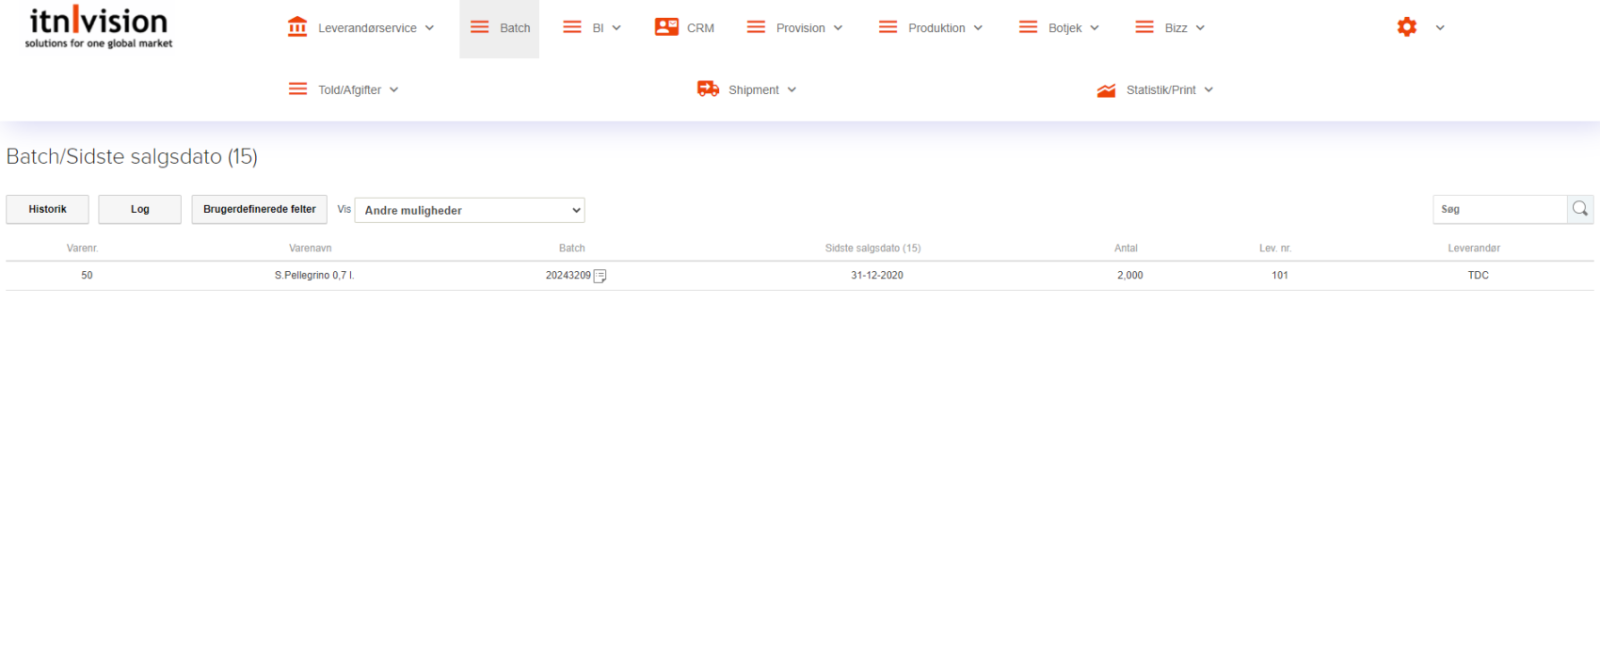Click the Leverandørservice bank building icon
The image size is (1600, 655).
[297, 27]
